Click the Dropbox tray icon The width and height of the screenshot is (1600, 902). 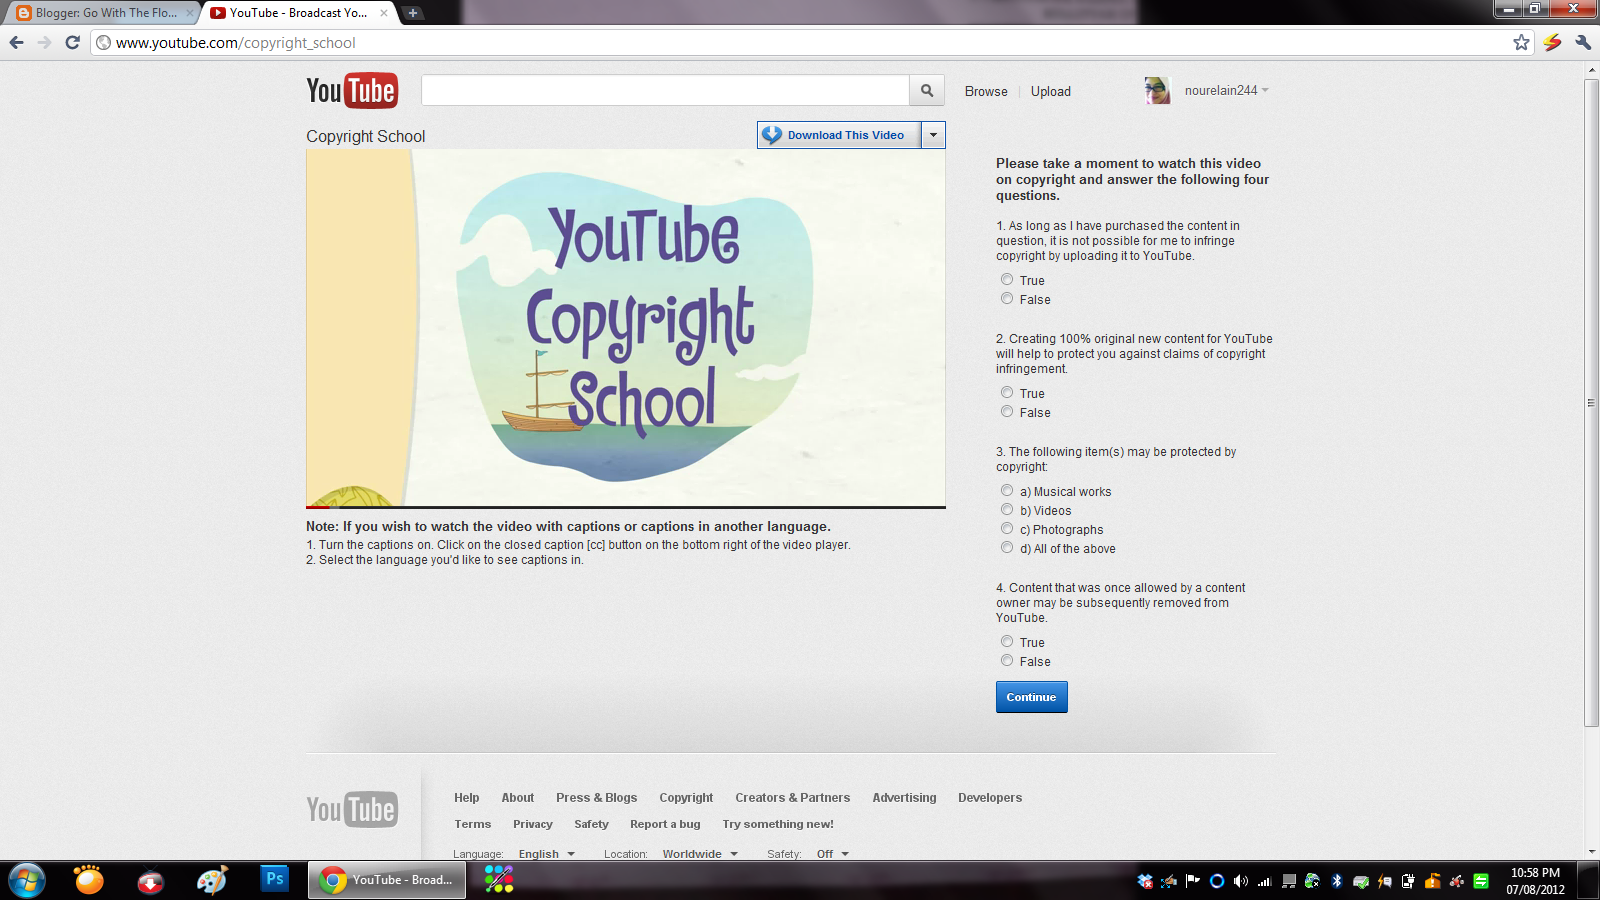pos(1145,881)
